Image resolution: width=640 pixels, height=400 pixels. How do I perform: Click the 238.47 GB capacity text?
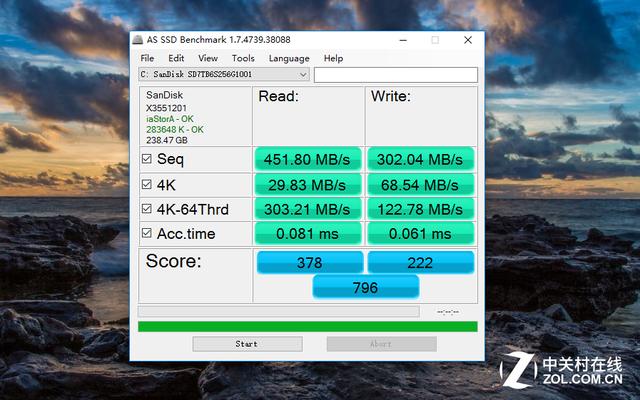click(x=167, y=140)
